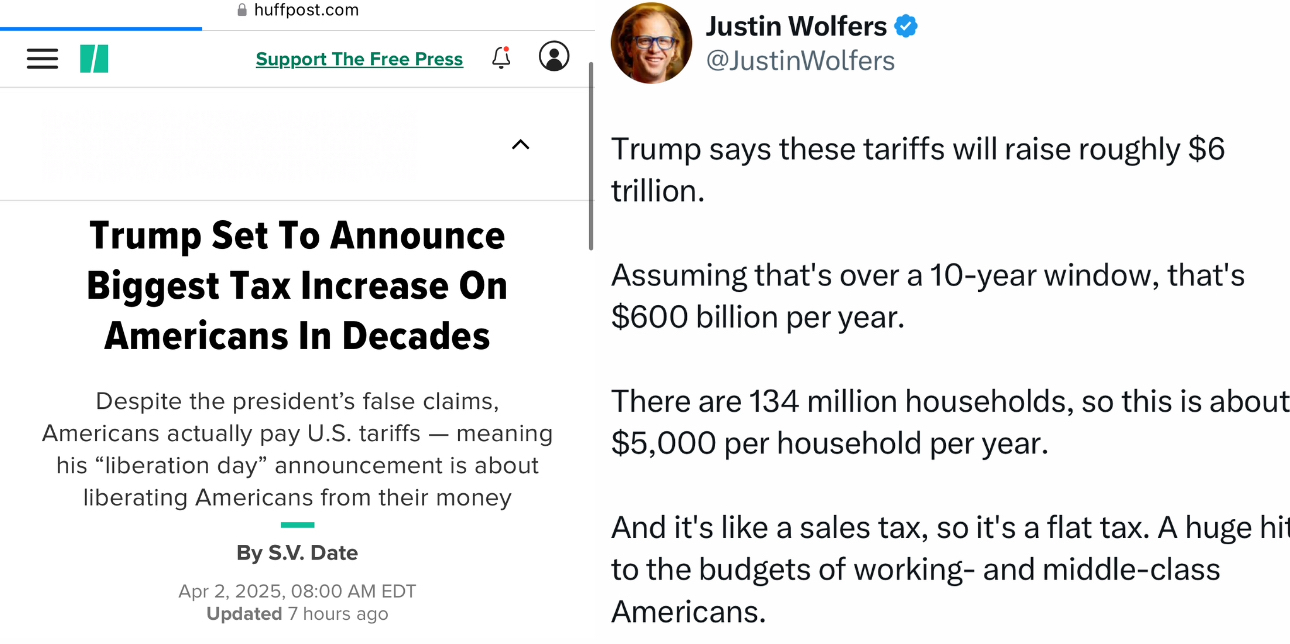The image size is (1290, 644).
Task: Click the huffpost.com address bar
Action: [298, 10]
